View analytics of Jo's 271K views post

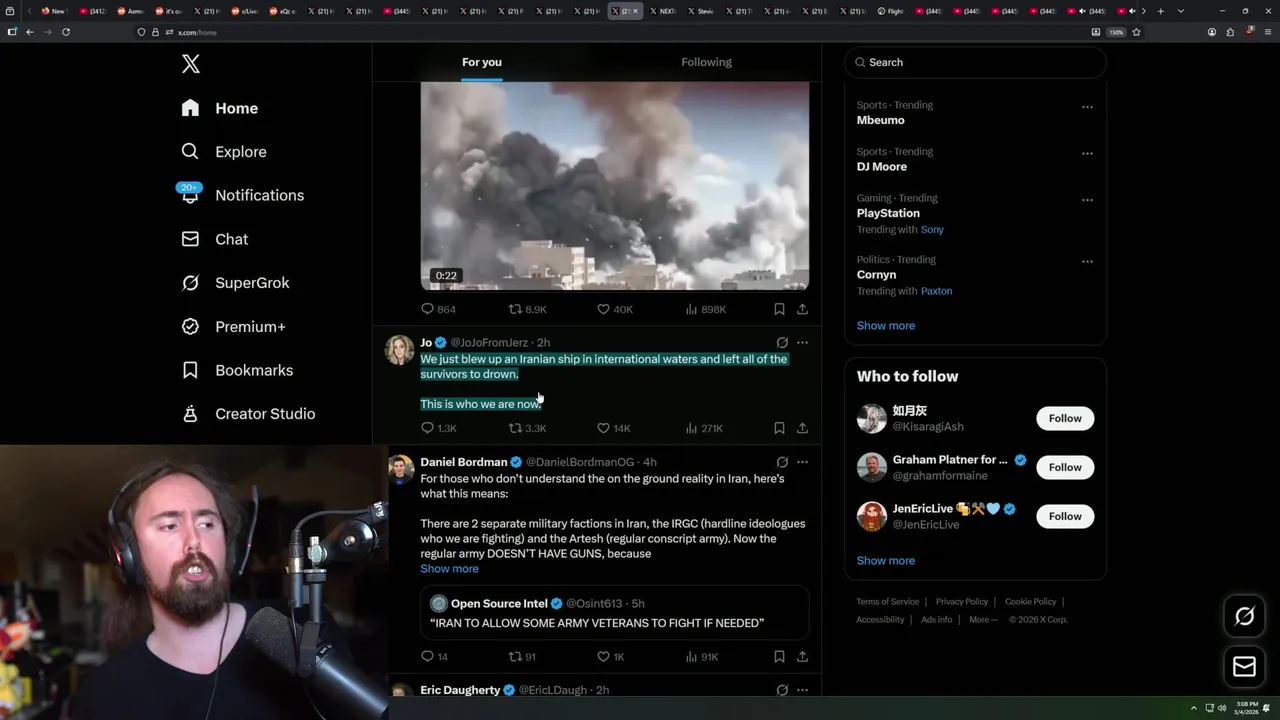click(x=704, y=428)
